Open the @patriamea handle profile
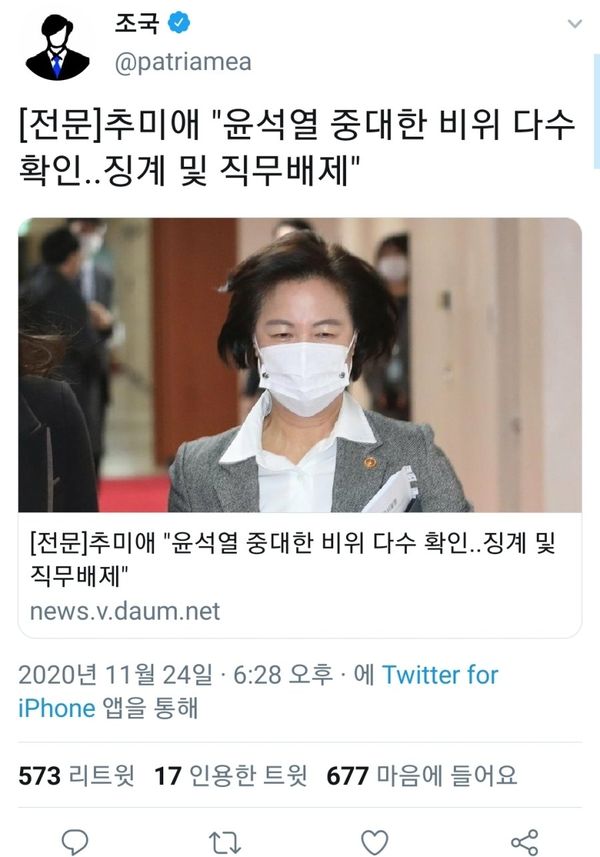Screen dimensions: 600x857 pyautogui.click(x=183, y=62)
